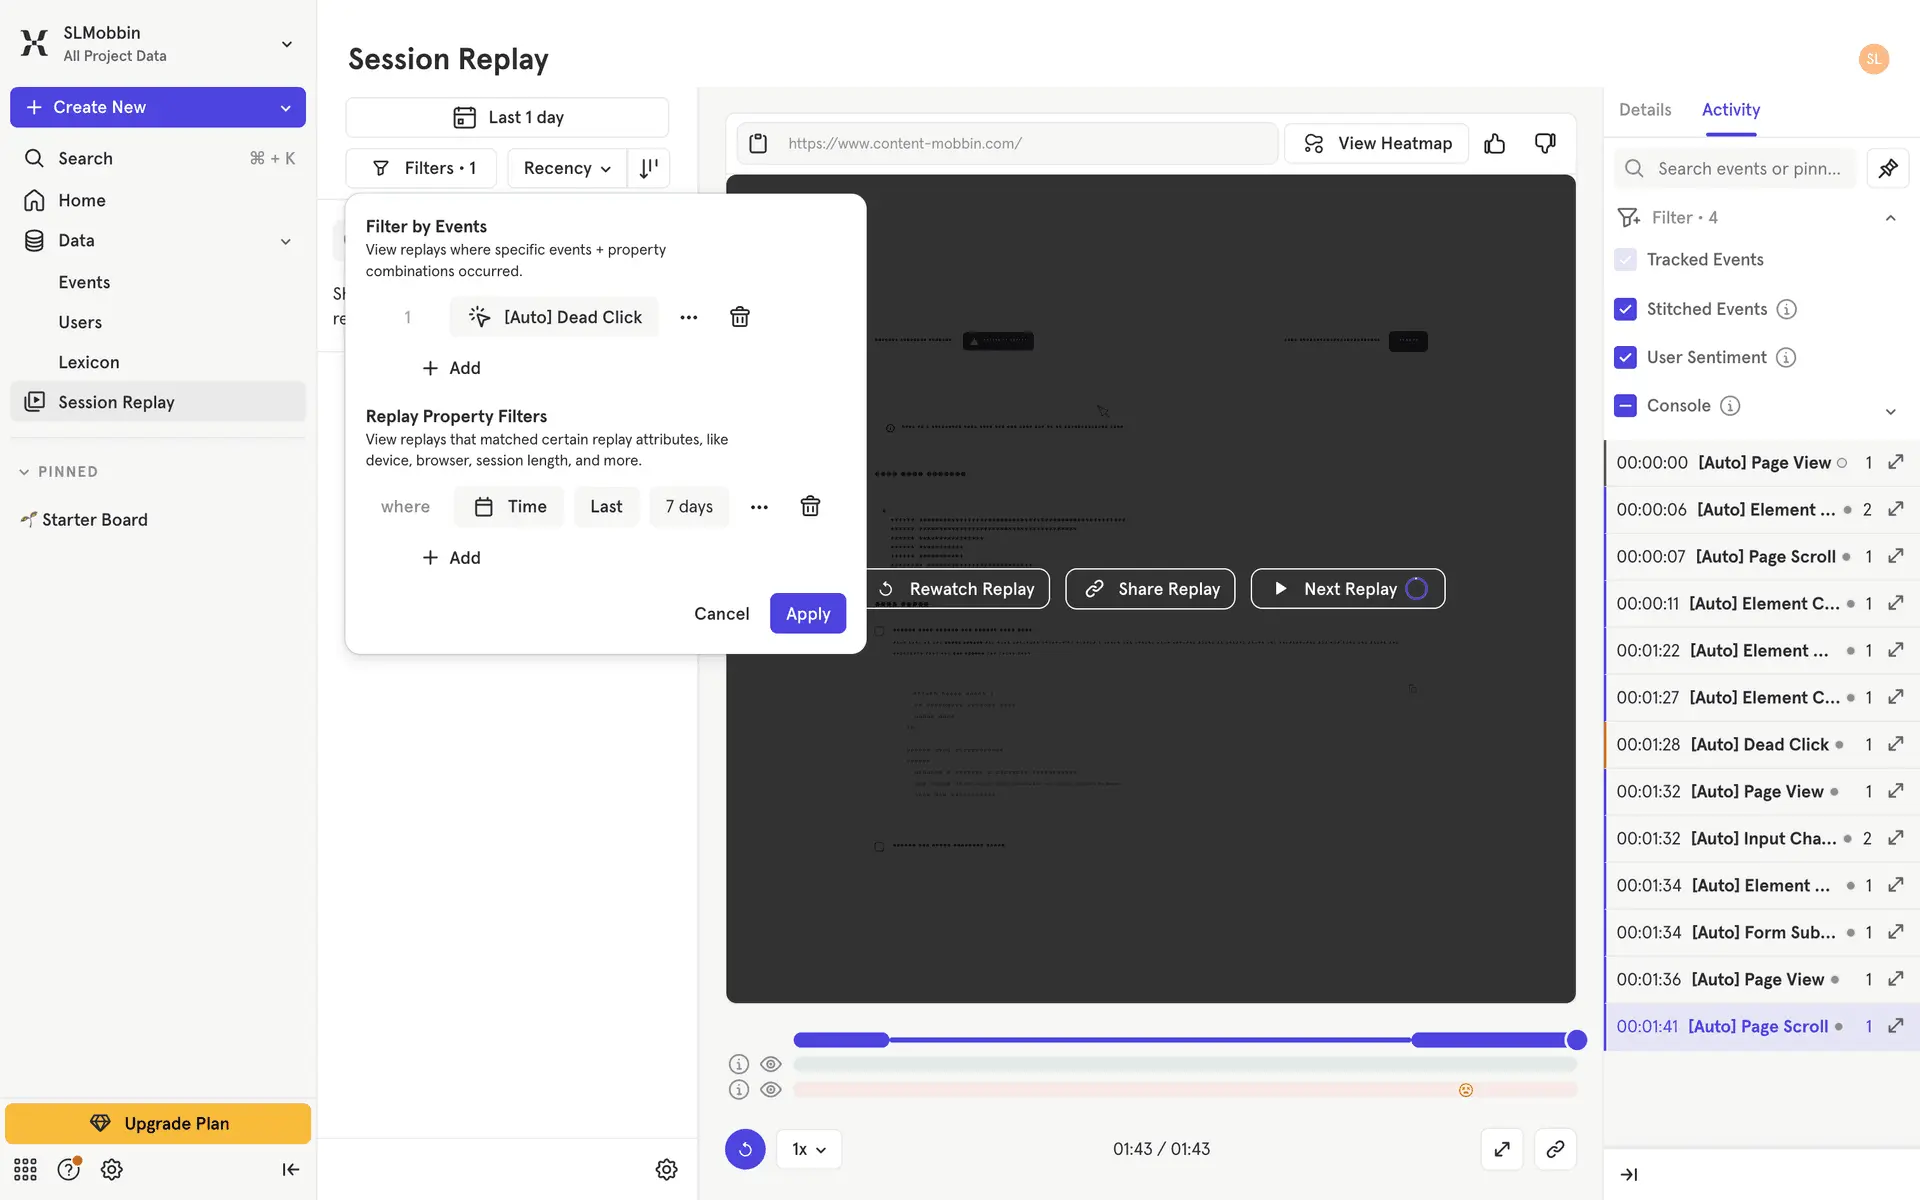The width and height of the screenshot is (1920, 1200).
Task: Expand the replay to fullscreen
Action: pyautogui.click(x=1502, y=1149)
